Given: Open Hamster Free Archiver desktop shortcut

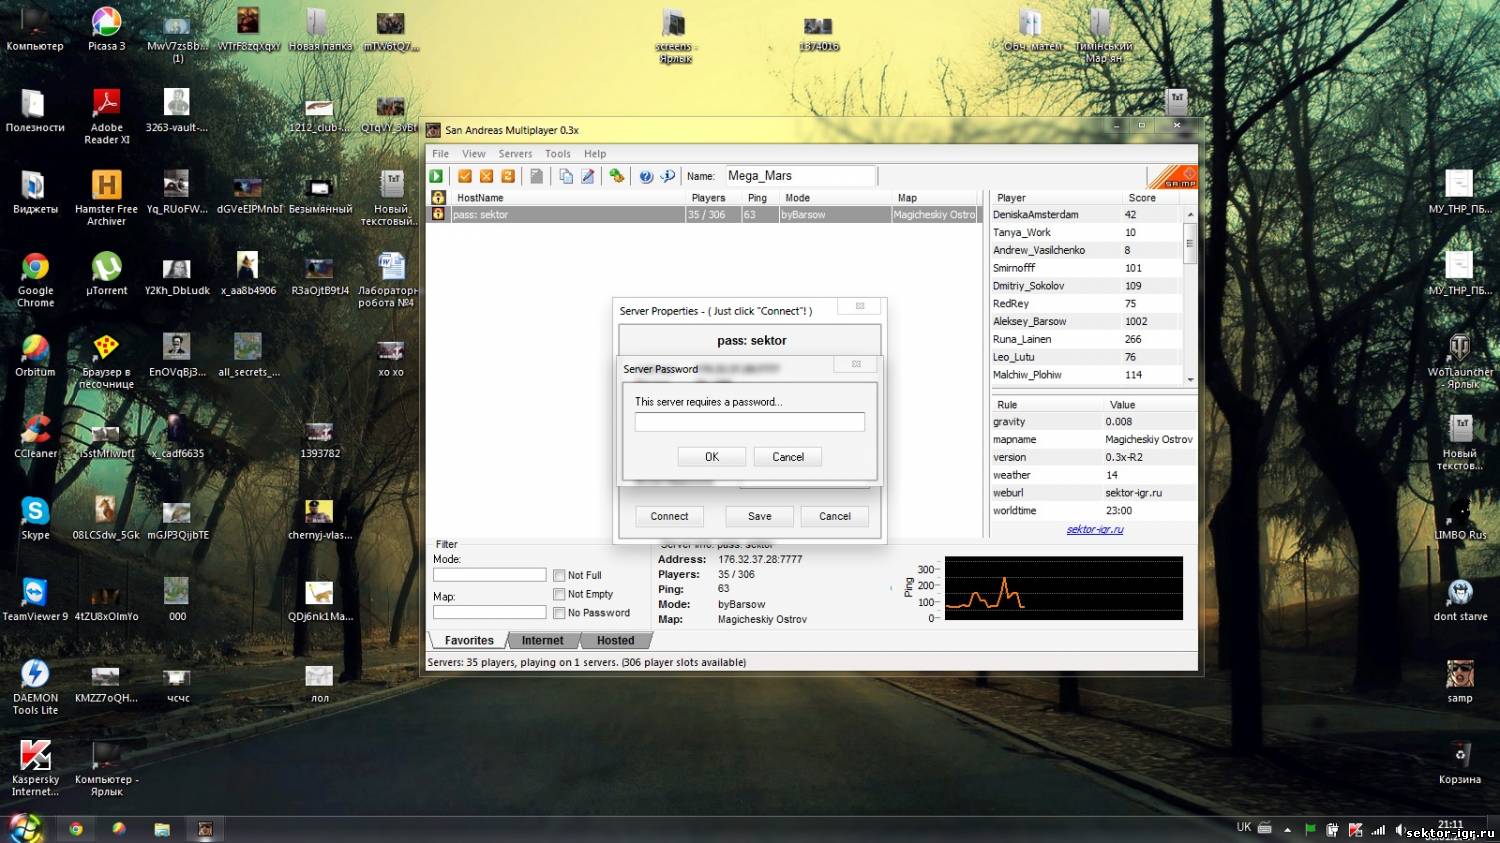Looking at the screenshot, I should click(x=106, y=197).
